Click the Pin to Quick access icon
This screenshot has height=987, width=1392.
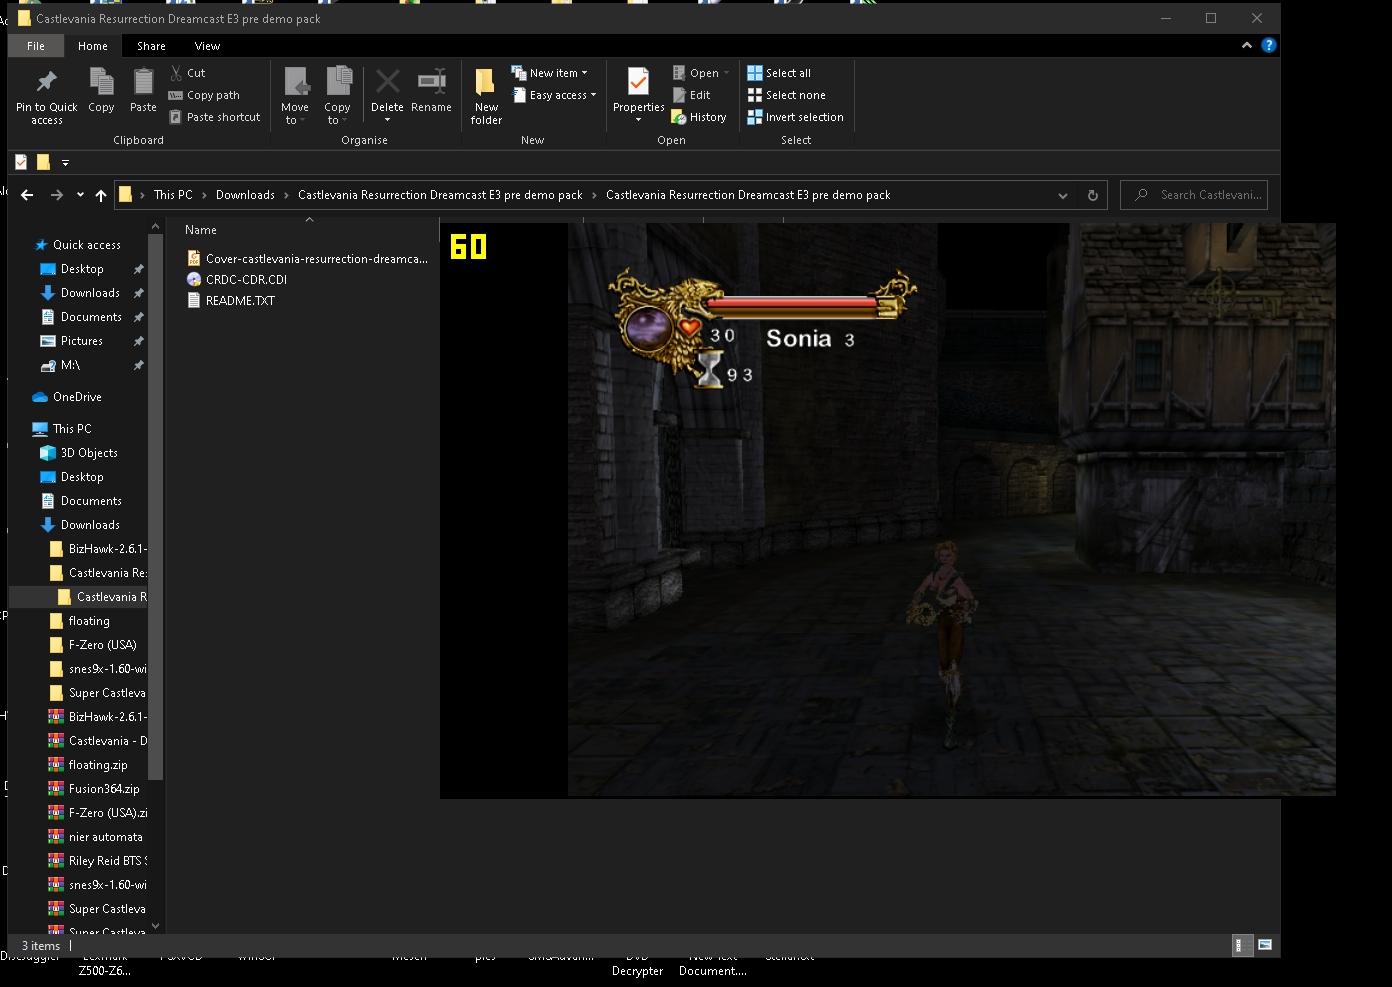click(46, 82)
